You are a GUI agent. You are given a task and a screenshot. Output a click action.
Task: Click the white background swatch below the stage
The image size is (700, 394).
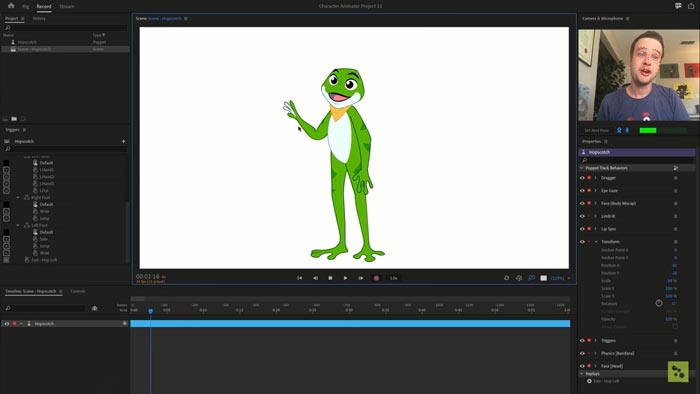pos(543,278)
